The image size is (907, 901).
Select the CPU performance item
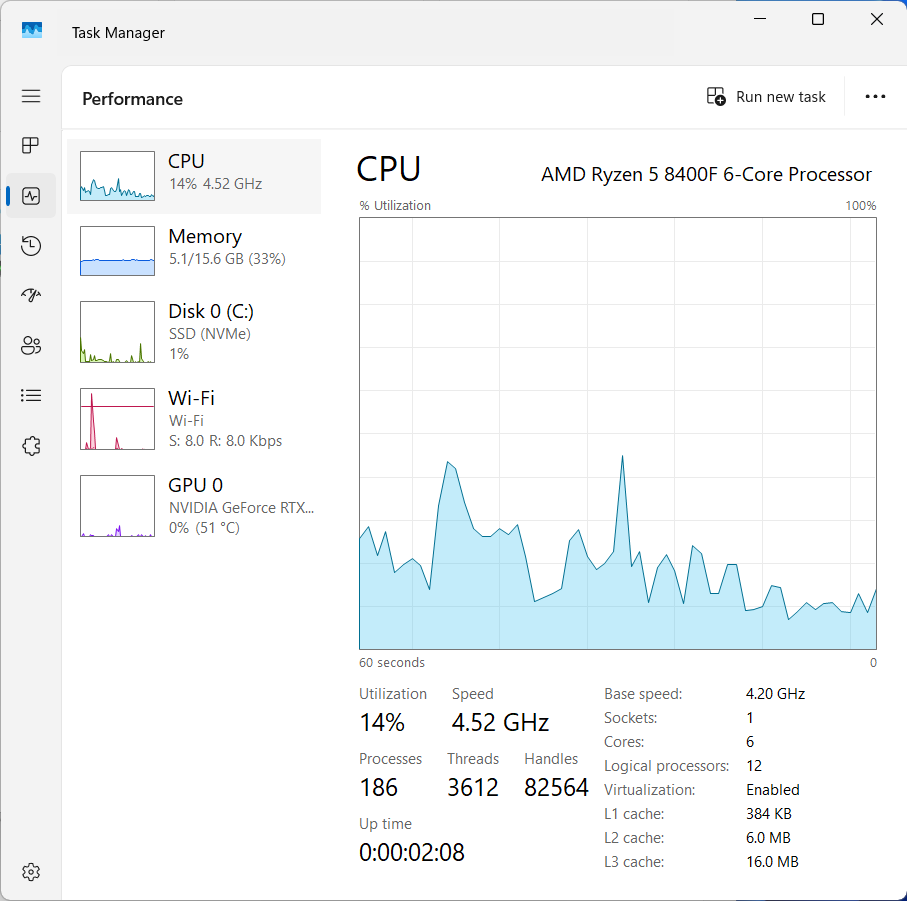pyautogui.click(x=194, y=176)
